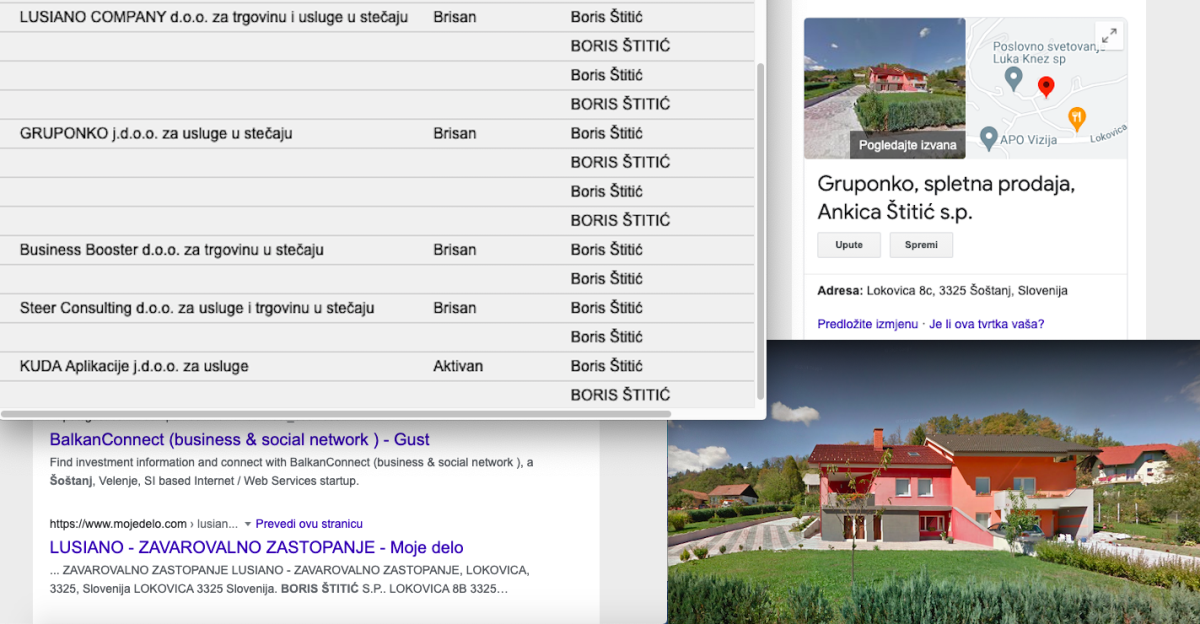This screenshot has height=624, width=1200.
Task: Open LUSIANO - ZAVAROVALNO ZASTOPANJE result
Action: point(256,547)
